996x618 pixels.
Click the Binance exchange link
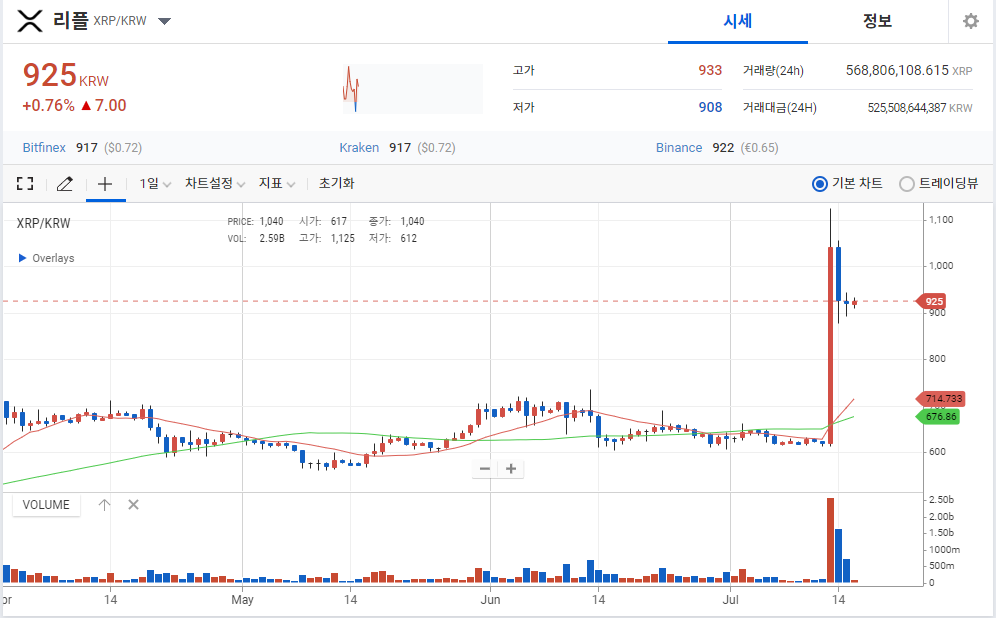pyautogui.click(x=679, y=148)
